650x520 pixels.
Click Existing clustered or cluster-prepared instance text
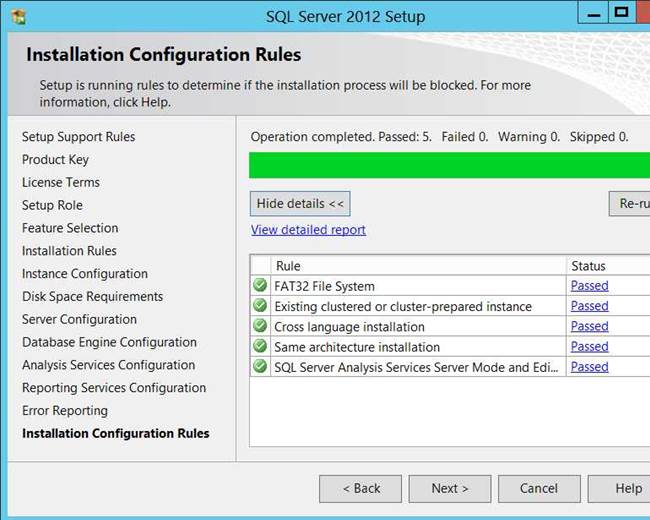click(403, 306)
